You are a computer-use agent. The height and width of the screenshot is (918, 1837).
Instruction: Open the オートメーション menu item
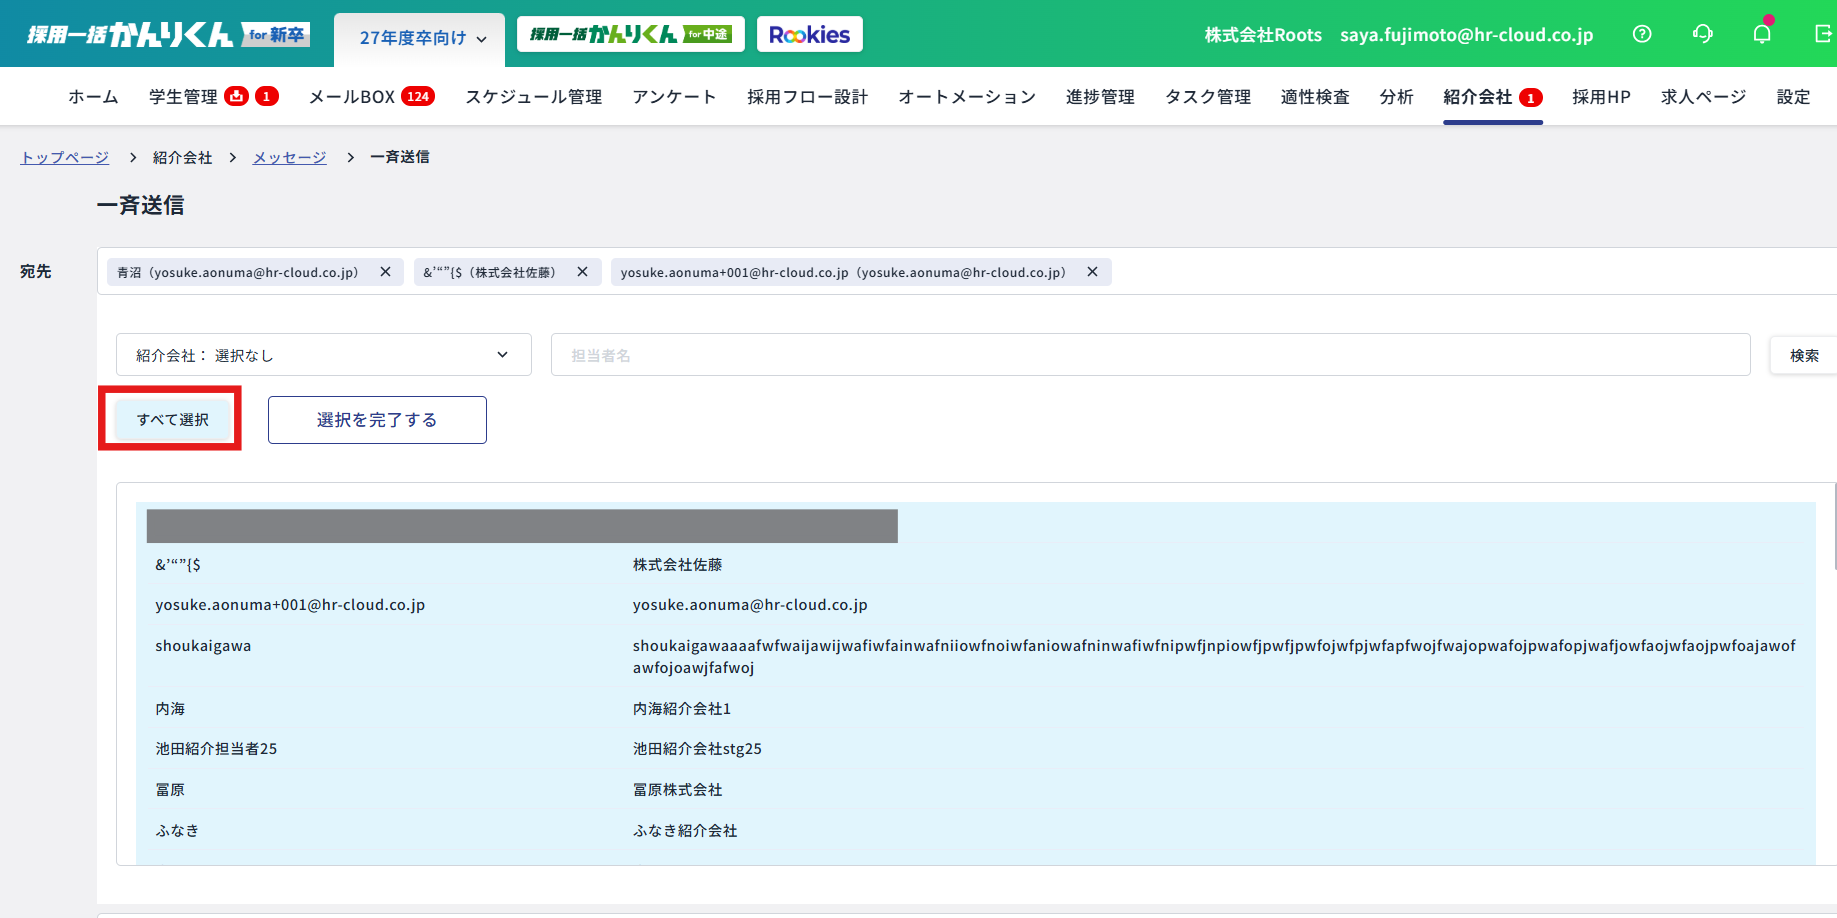[x=966, y=97]
